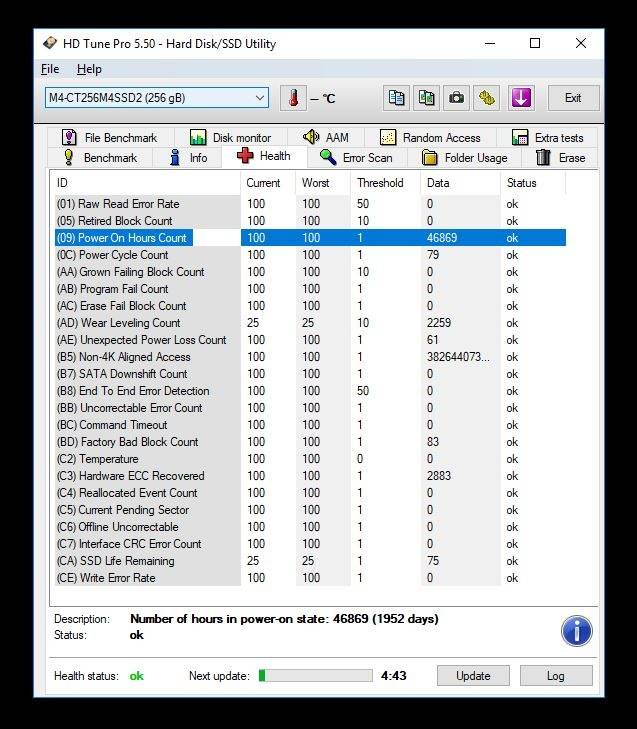Image resolution: width=637 pixels, height=729 pixels.
Task: Select the Offline Uncorrectable row
Action: (310, 527)
